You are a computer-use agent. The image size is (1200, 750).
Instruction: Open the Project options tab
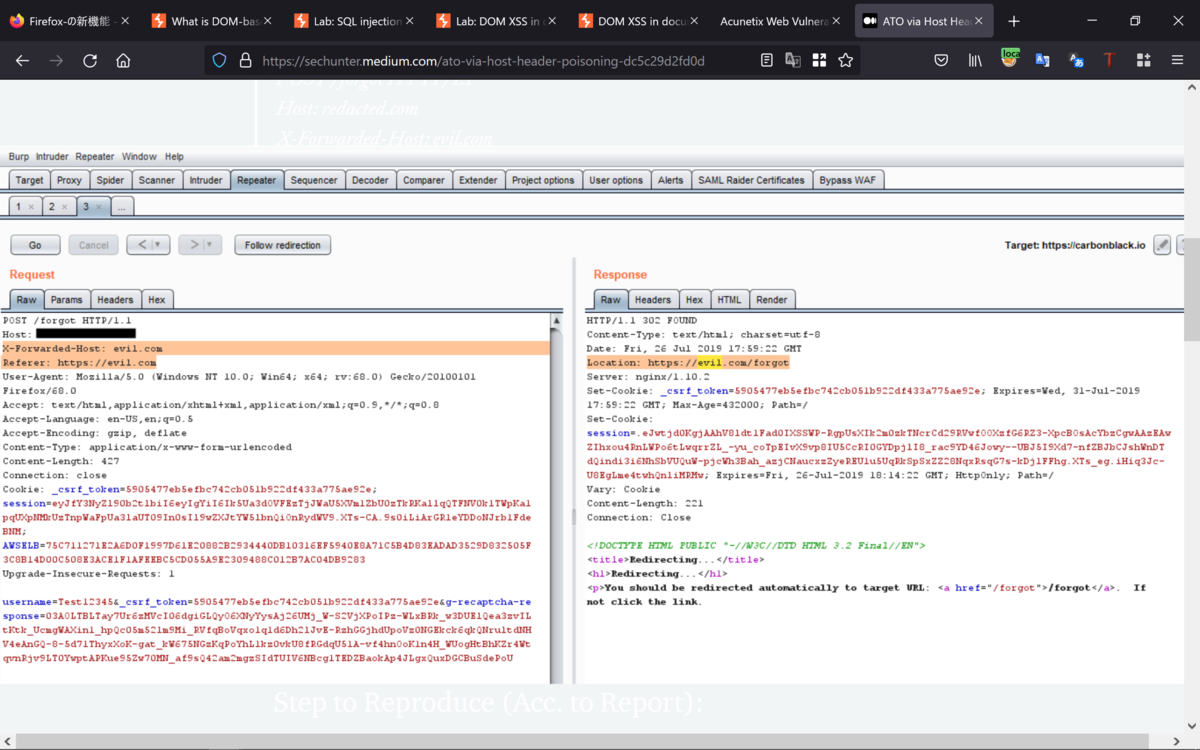click(x=543, y=180)
